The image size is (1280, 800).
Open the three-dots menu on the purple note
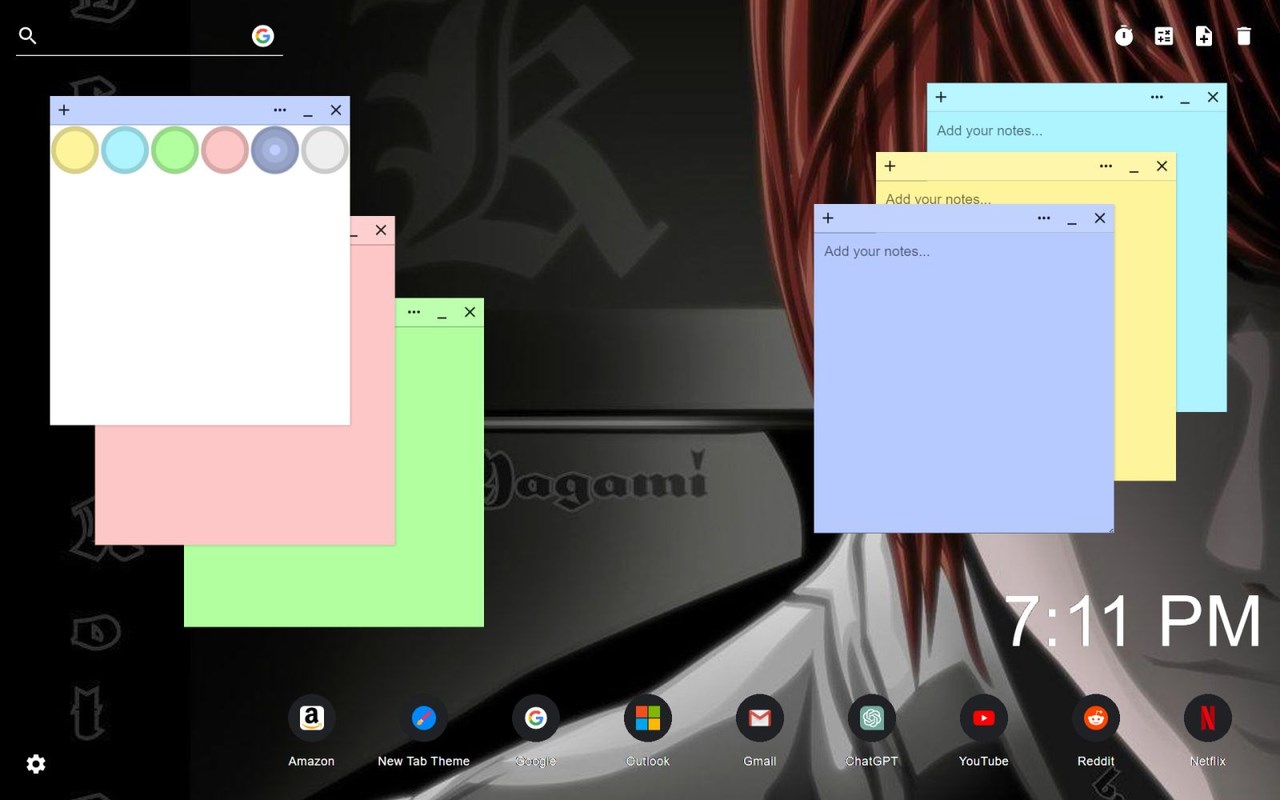(x=1044, y=218)
